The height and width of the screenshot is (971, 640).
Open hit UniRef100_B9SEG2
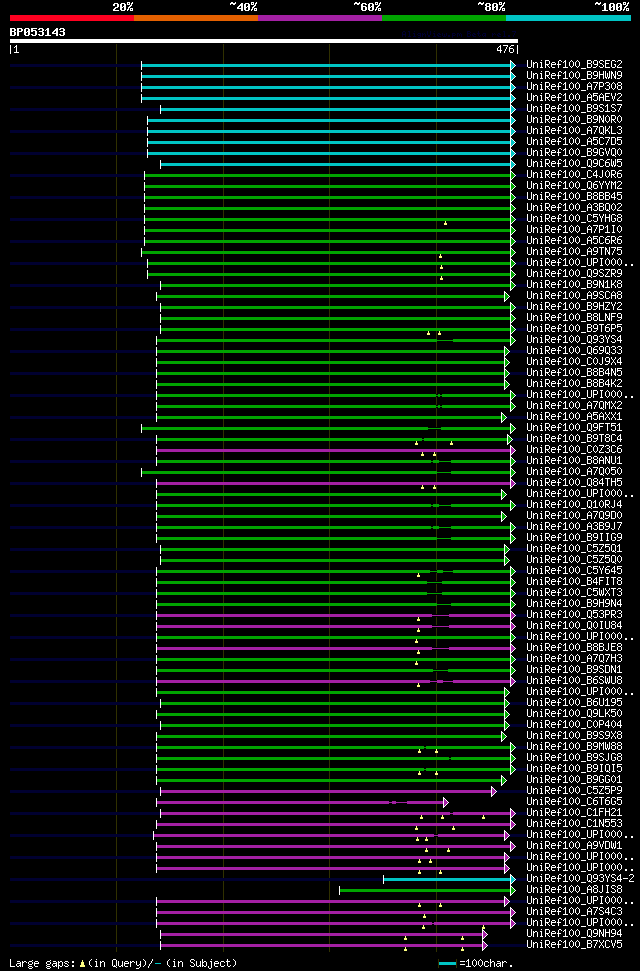click(x=574, y=64)
